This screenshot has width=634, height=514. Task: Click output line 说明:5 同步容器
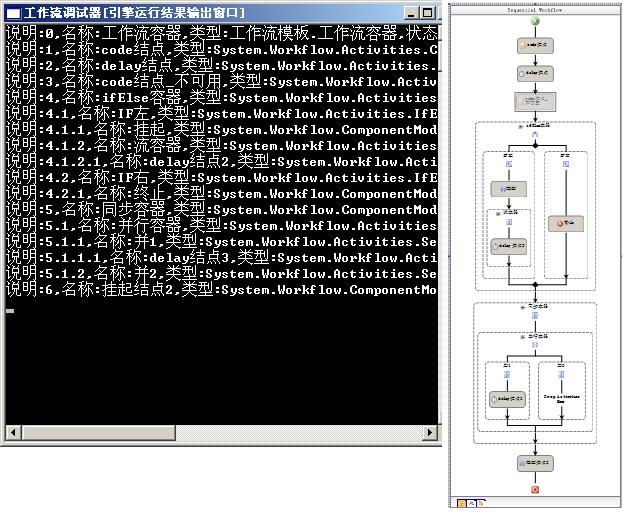click(x=222, y=210)
